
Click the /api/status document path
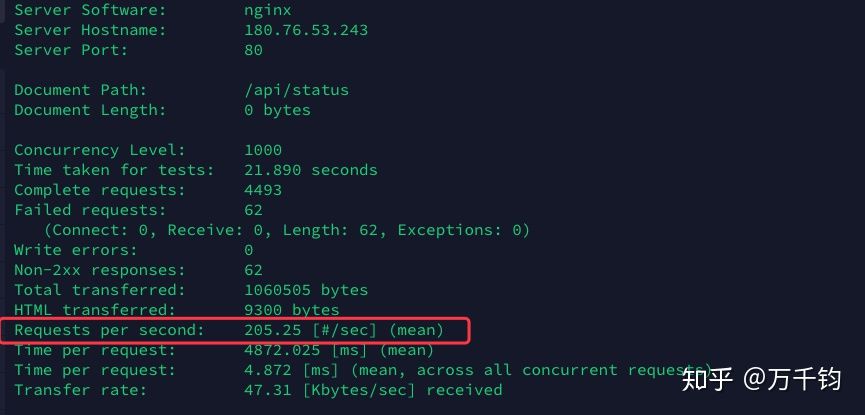click(x=296, y=90)
